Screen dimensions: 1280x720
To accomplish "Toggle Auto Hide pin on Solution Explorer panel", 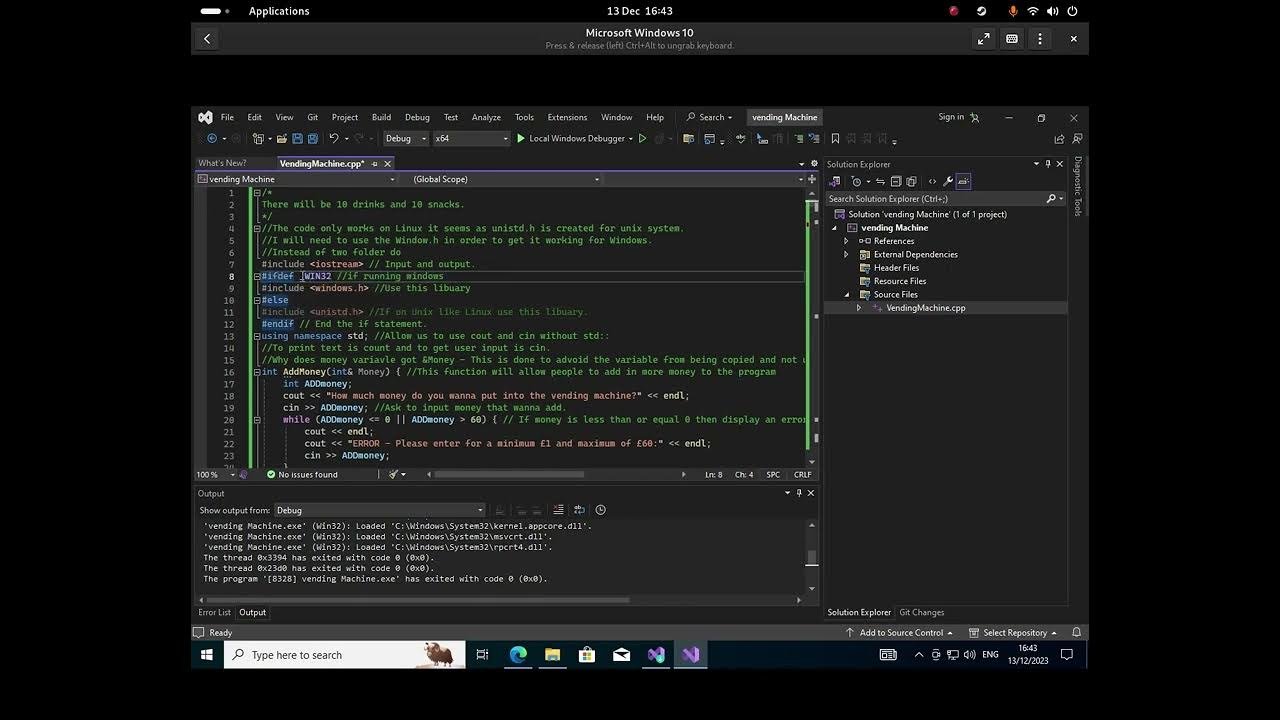I will pyautogui.click(x=1048, y=164).
